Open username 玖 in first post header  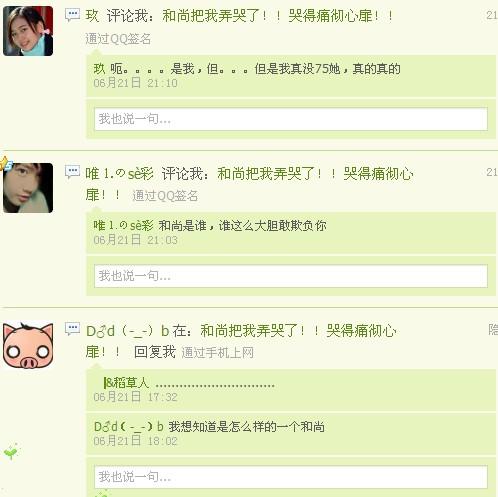click(x=92, y=16)
